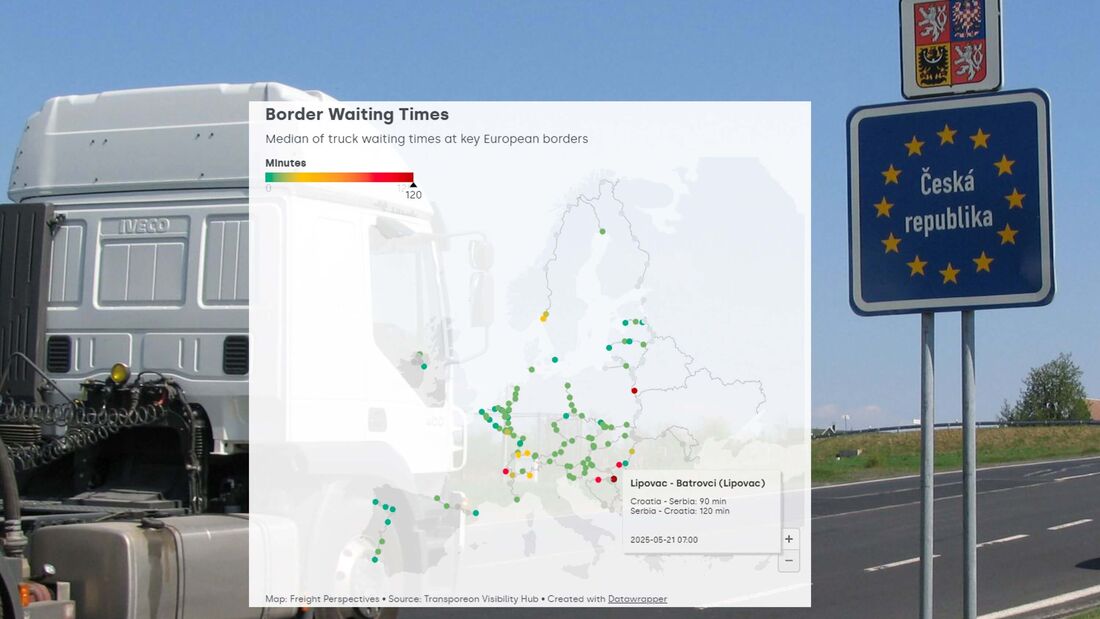The image size is (1100, 619).
Task: Select the red border marker near Lipovac
Action: (612, 478)
